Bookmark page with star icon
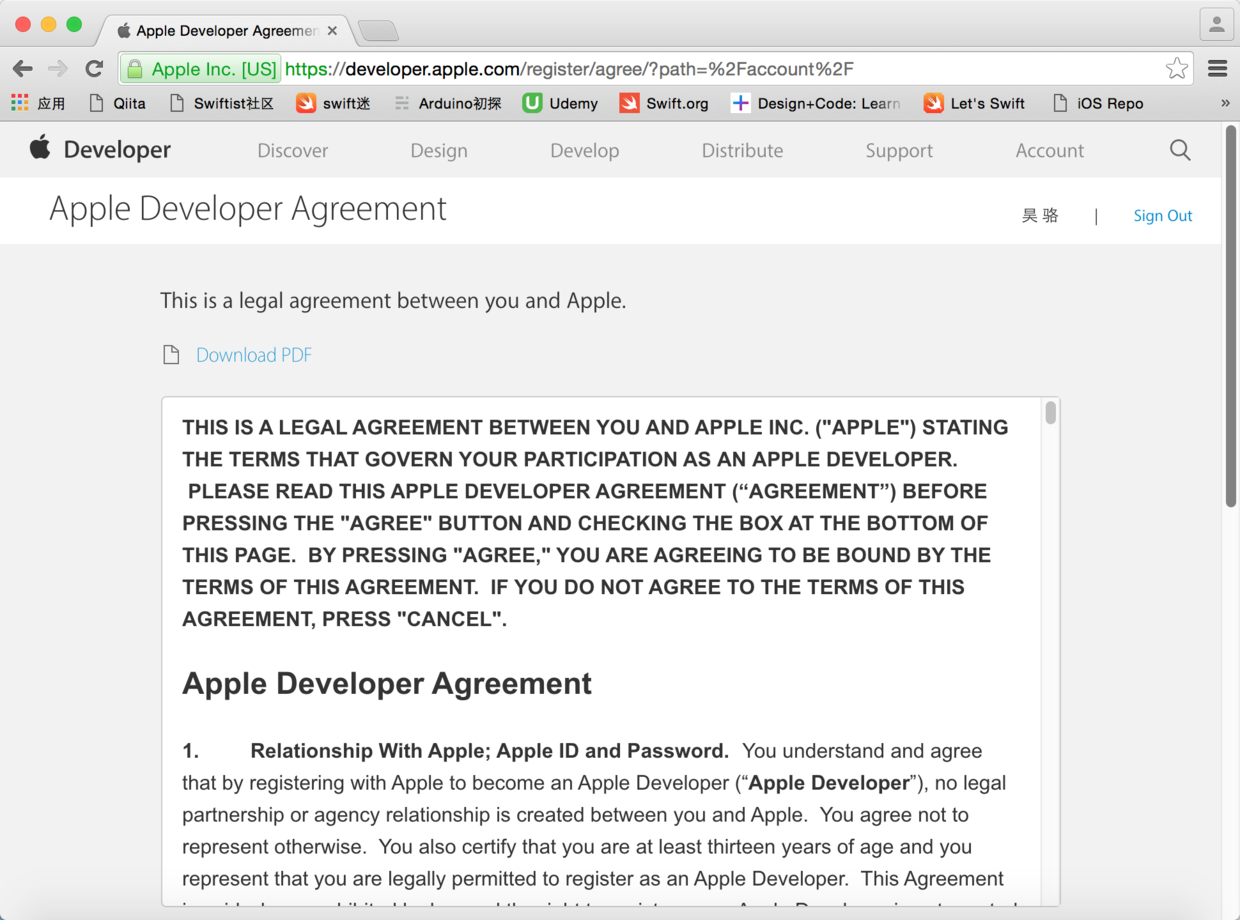Screen dimensions: 1240x920 [1176, 69]
